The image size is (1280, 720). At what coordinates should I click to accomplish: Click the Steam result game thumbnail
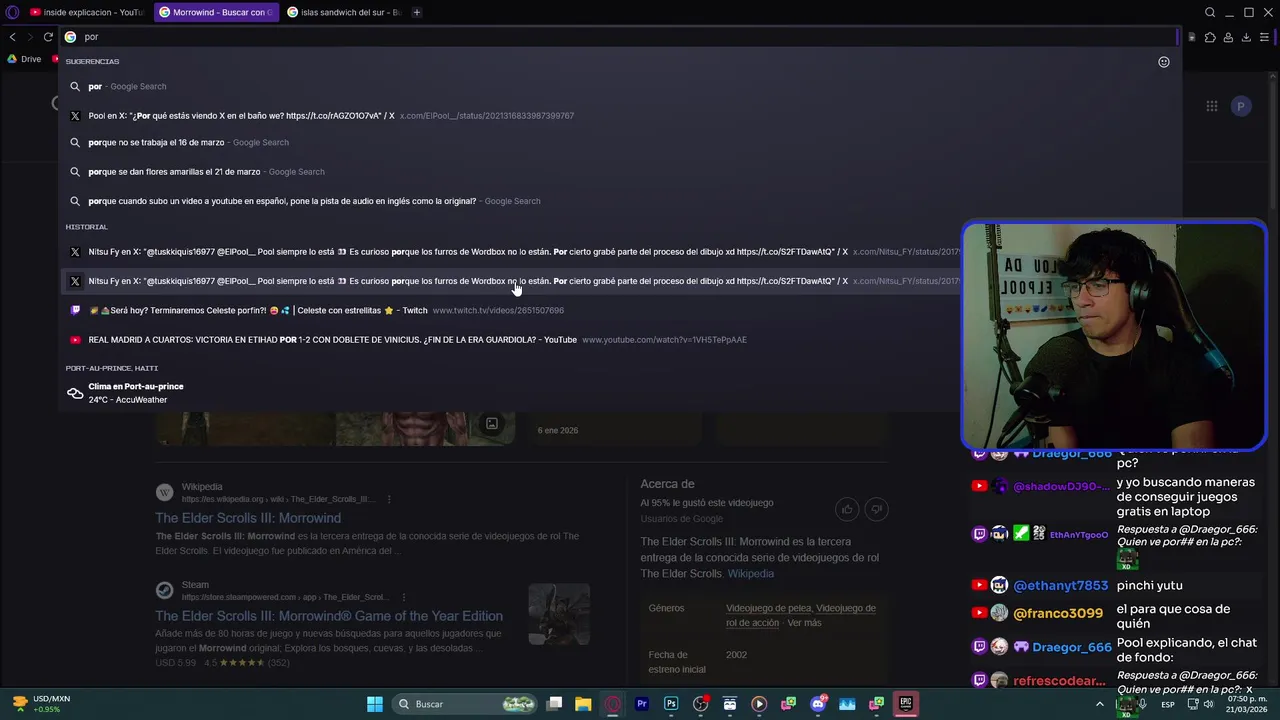(x=559, y=614)
